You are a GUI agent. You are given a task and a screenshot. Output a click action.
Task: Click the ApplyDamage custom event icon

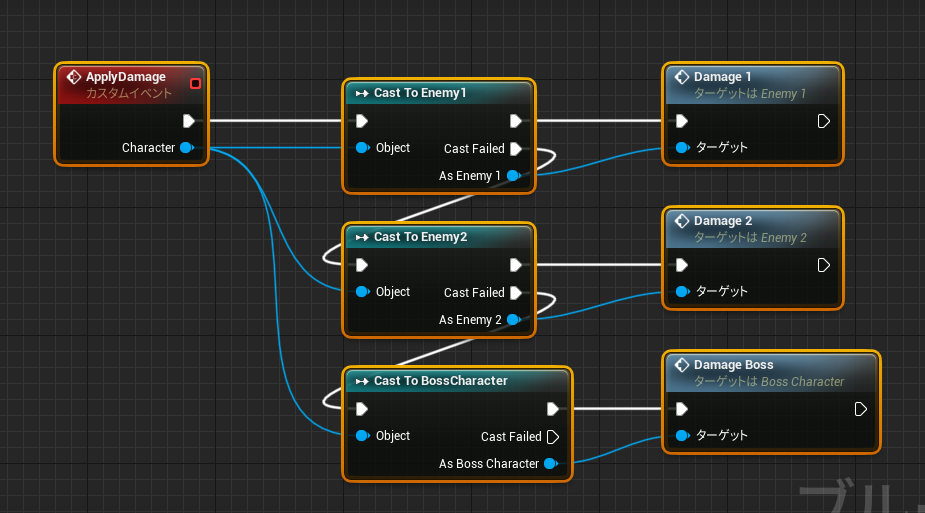click(x=74, y=77)
